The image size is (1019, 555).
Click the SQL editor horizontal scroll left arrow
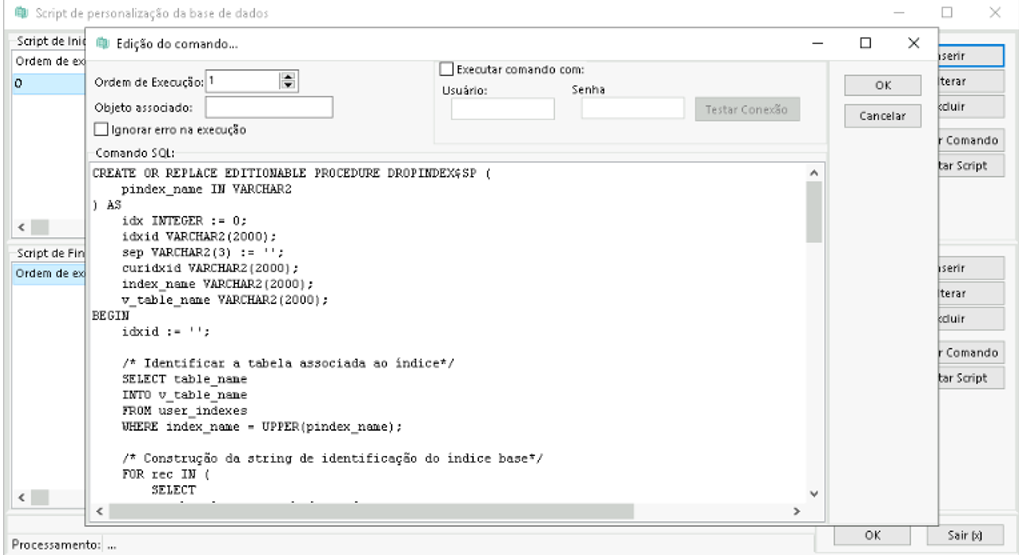click(99, 511)
